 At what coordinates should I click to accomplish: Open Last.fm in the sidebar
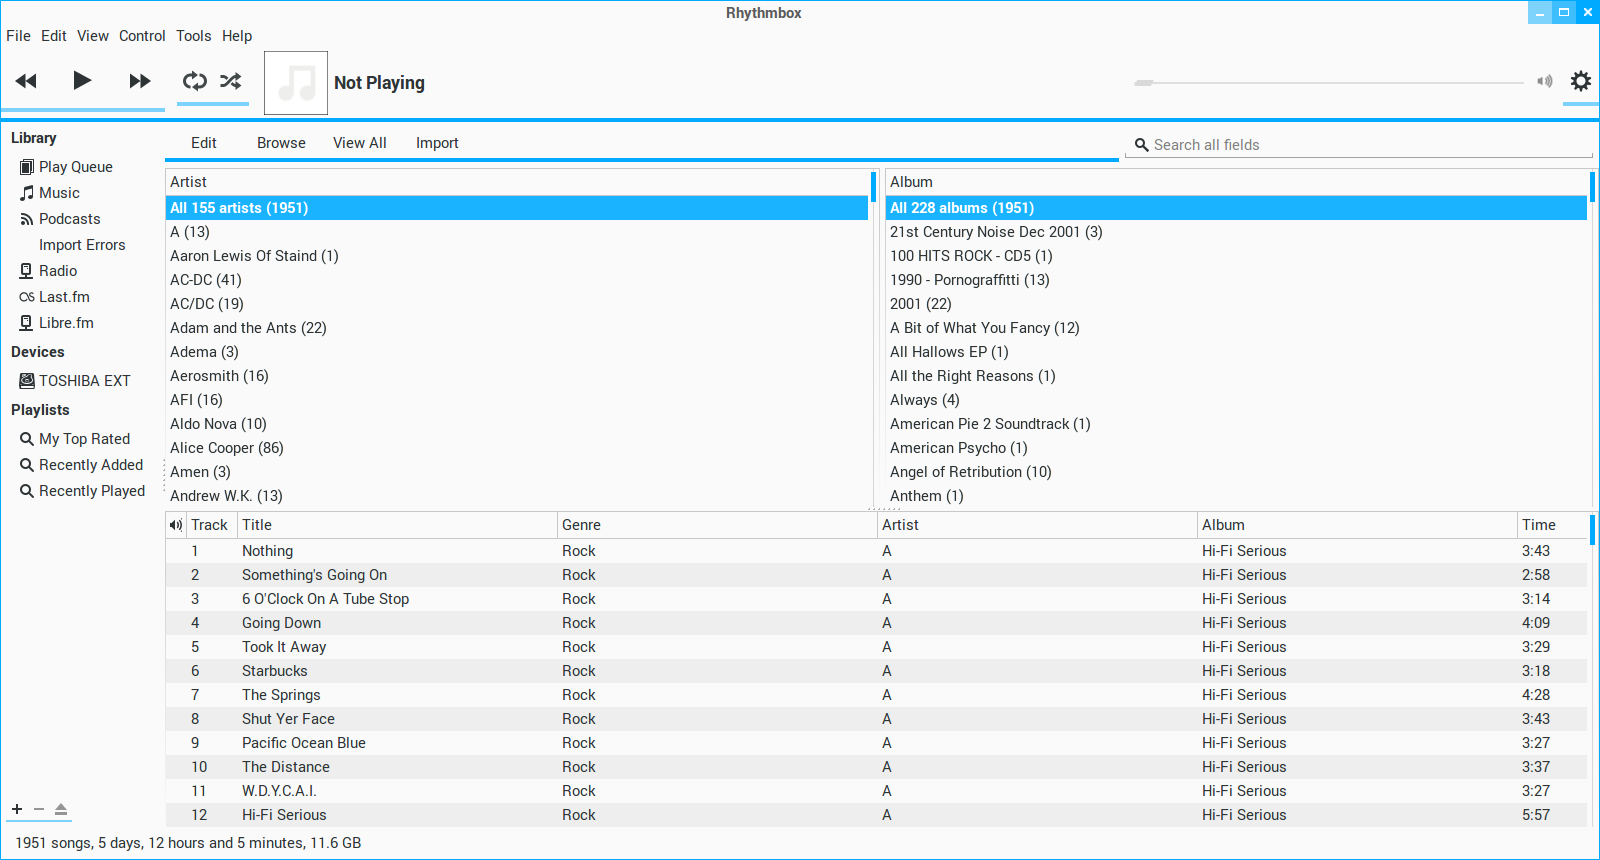[64, 297]
